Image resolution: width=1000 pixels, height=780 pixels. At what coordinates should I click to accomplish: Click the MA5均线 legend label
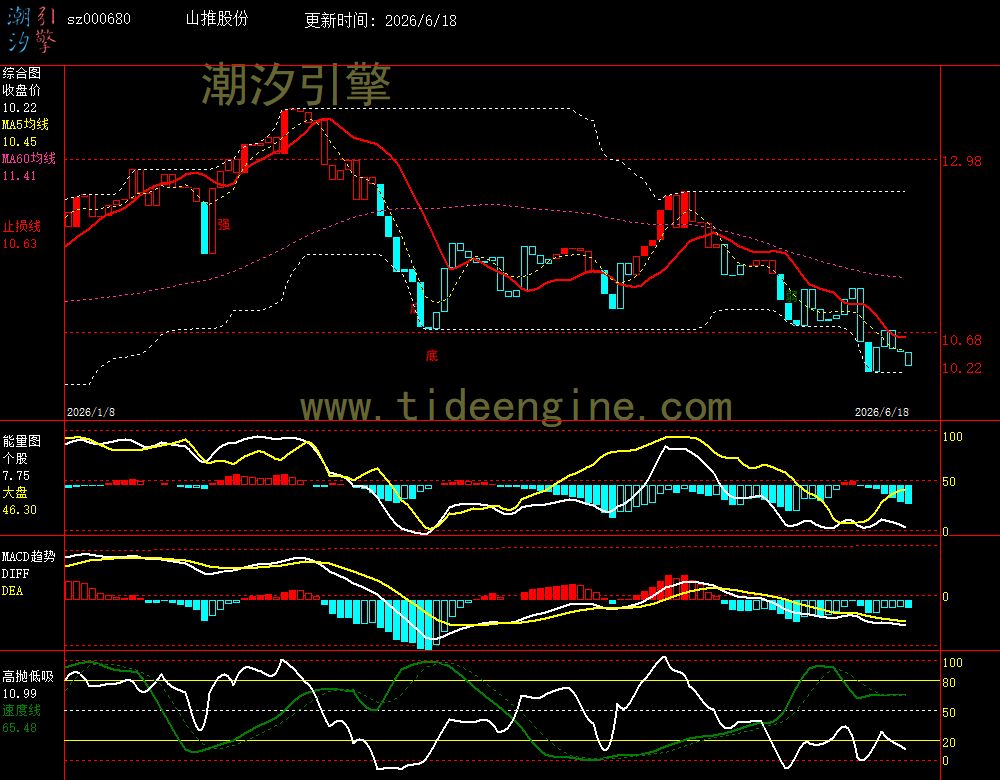click(26, 124)
